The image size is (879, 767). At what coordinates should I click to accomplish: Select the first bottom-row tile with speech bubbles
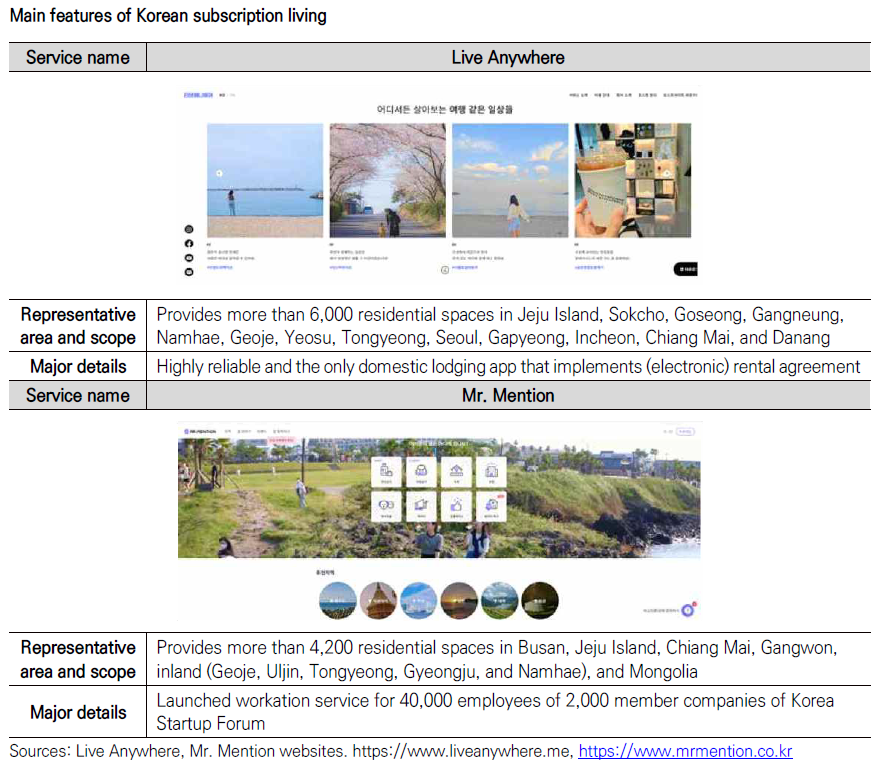coord(386,507)
